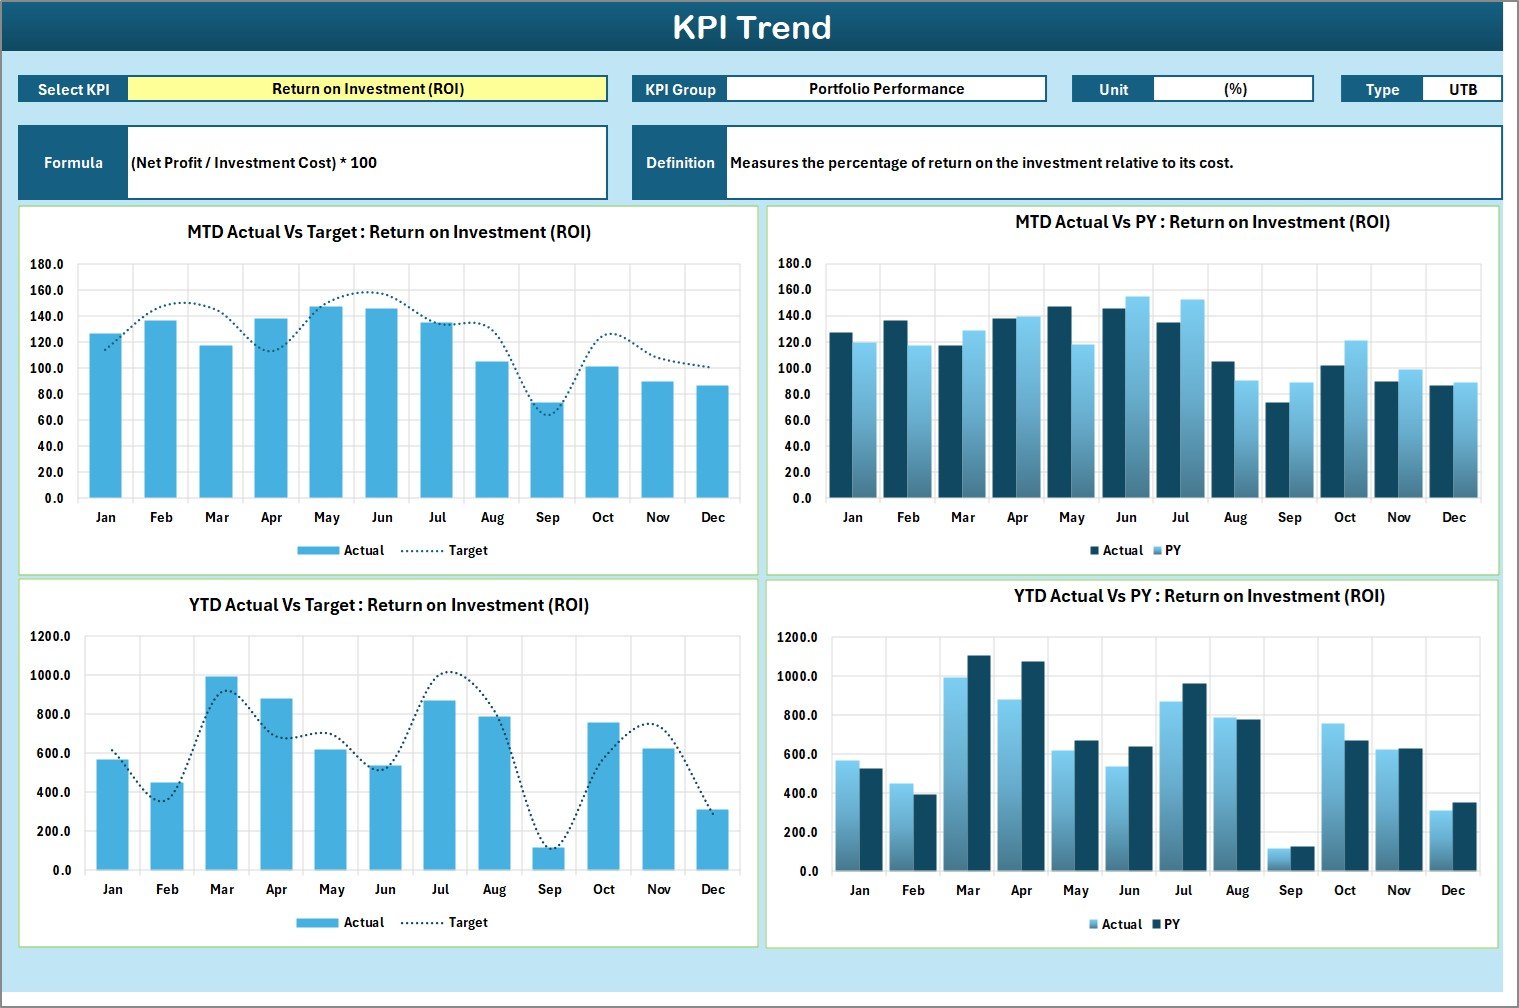Select the Type value cell UTB
Image resolution: width=1519 pixels, height=1008 pixels.
(x=1461, y=89)
